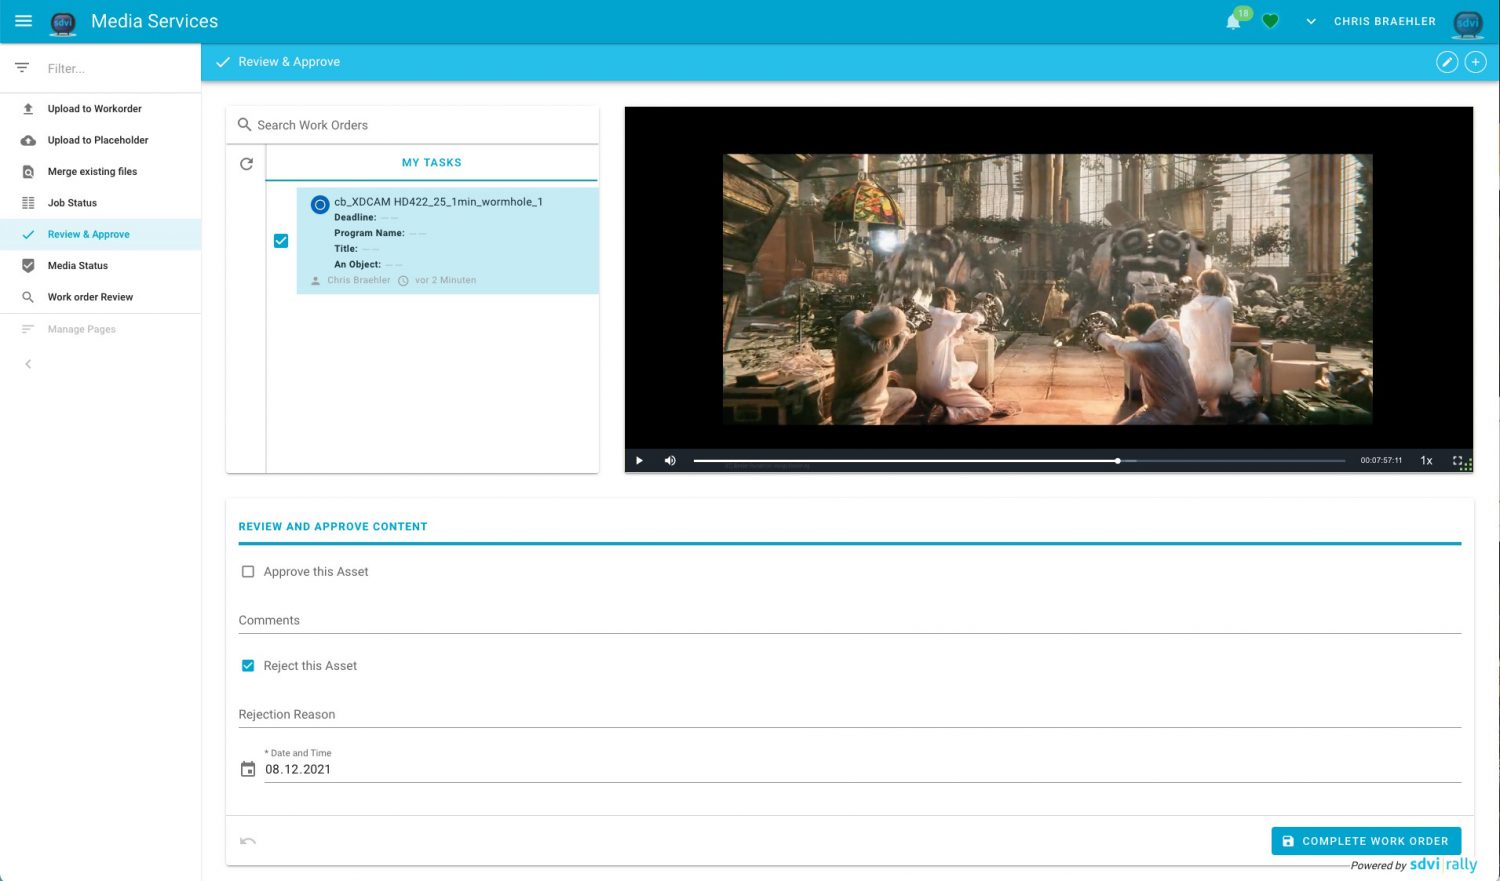Screen dimensions: 1500x881
Task: Click the undo arrow icon
Action: point(248,841)
